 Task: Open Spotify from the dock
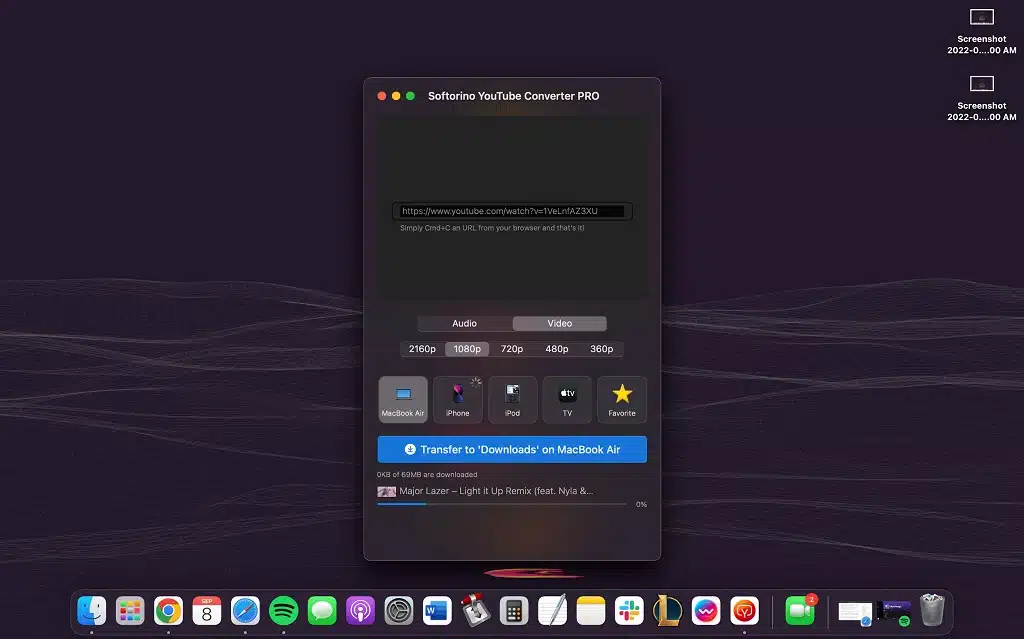pos(284,610)
